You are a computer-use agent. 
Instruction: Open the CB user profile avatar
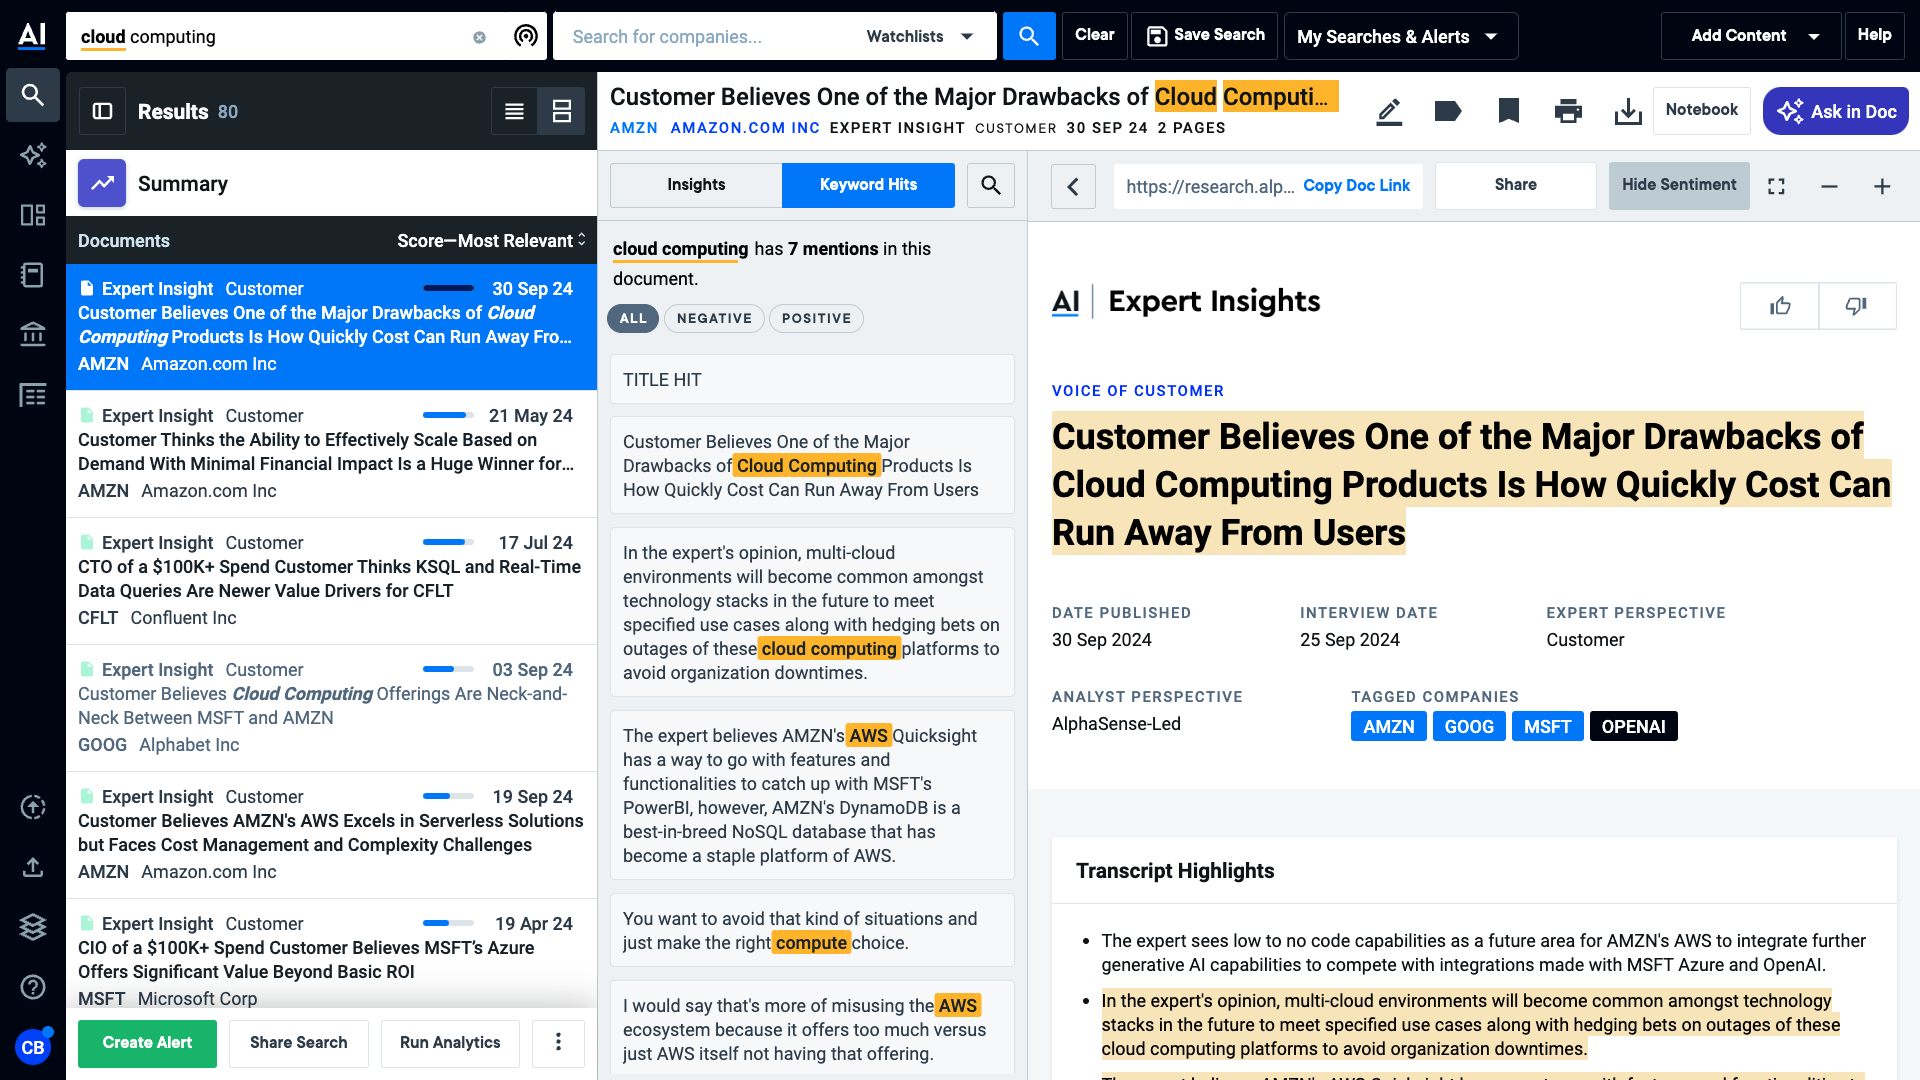coord(33,1047)
